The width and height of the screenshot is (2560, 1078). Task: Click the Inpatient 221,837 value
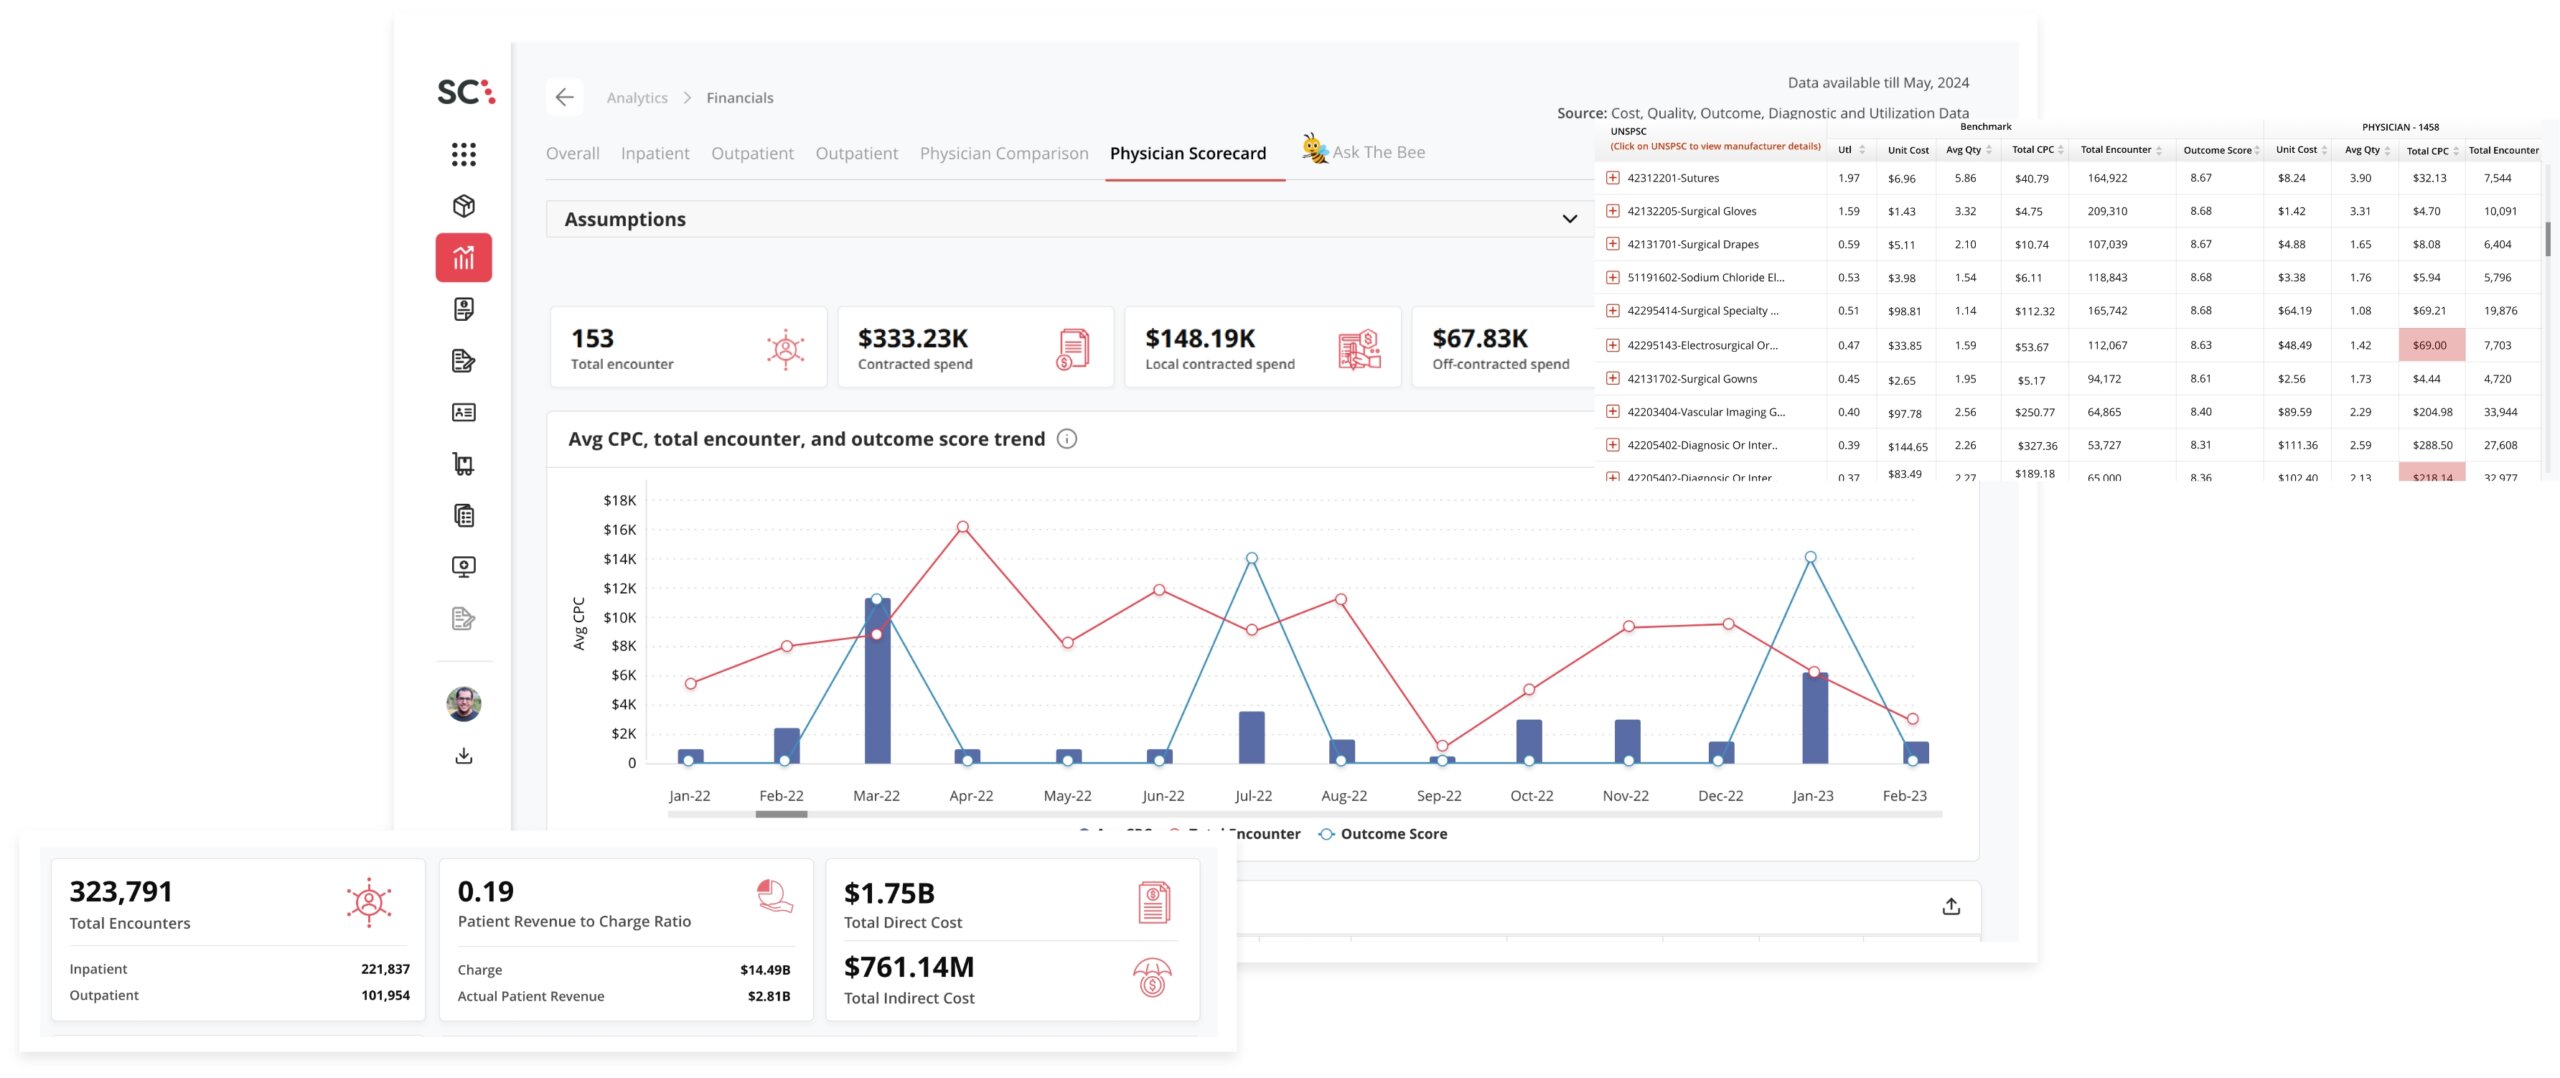(x=385, y=969)
